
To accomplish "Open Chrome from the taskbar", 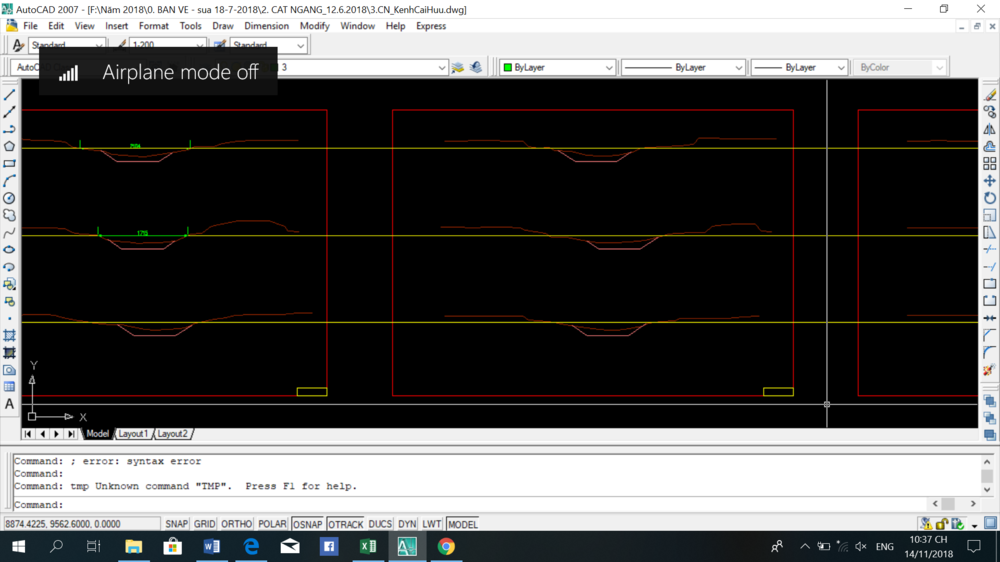I will (446, 547).
